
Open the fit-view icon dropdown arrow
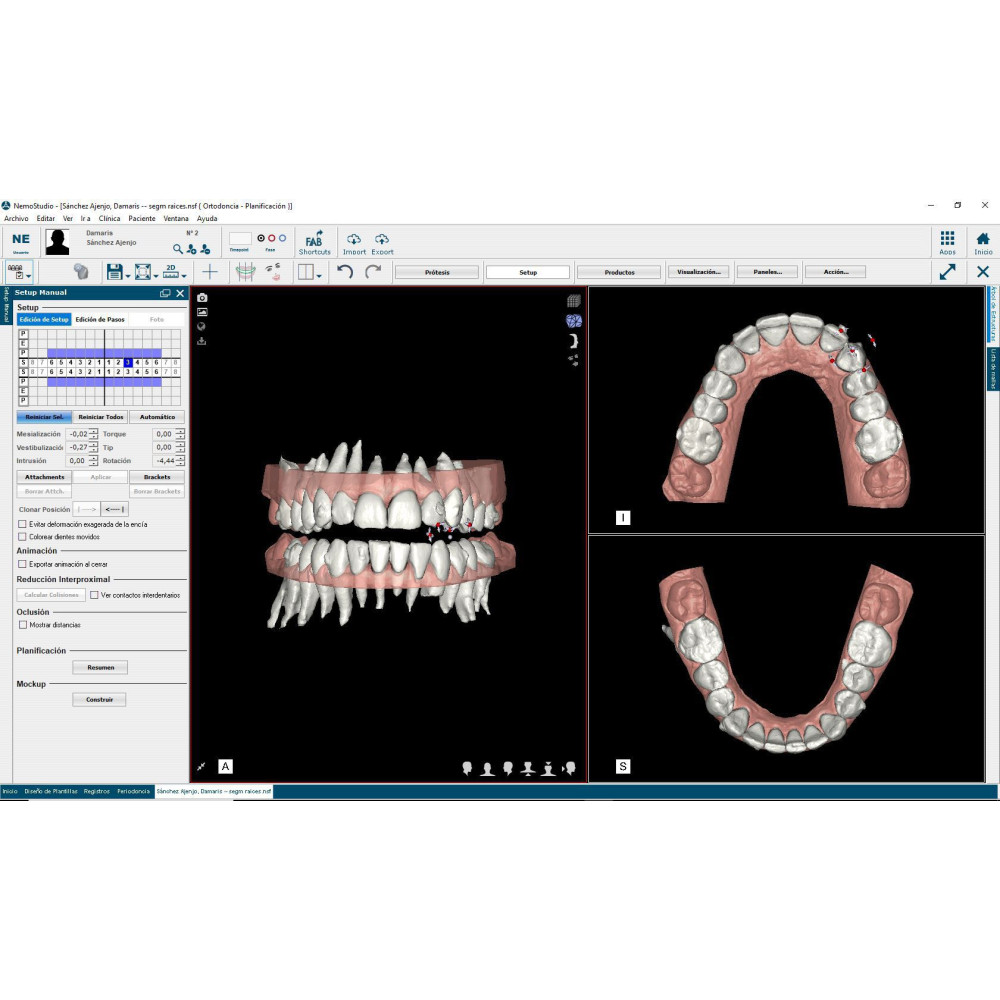(x=156, y=276)
